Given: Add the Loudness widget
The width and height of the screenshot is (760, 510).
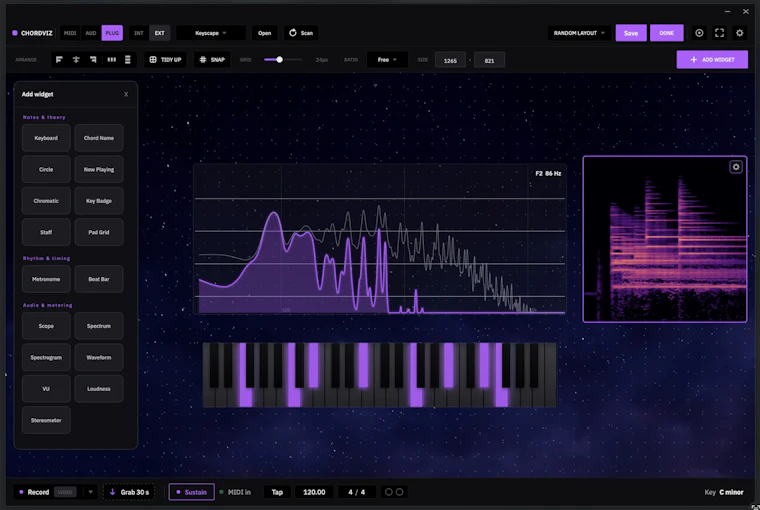Looking at the screenshot, I should click(99, 389).
